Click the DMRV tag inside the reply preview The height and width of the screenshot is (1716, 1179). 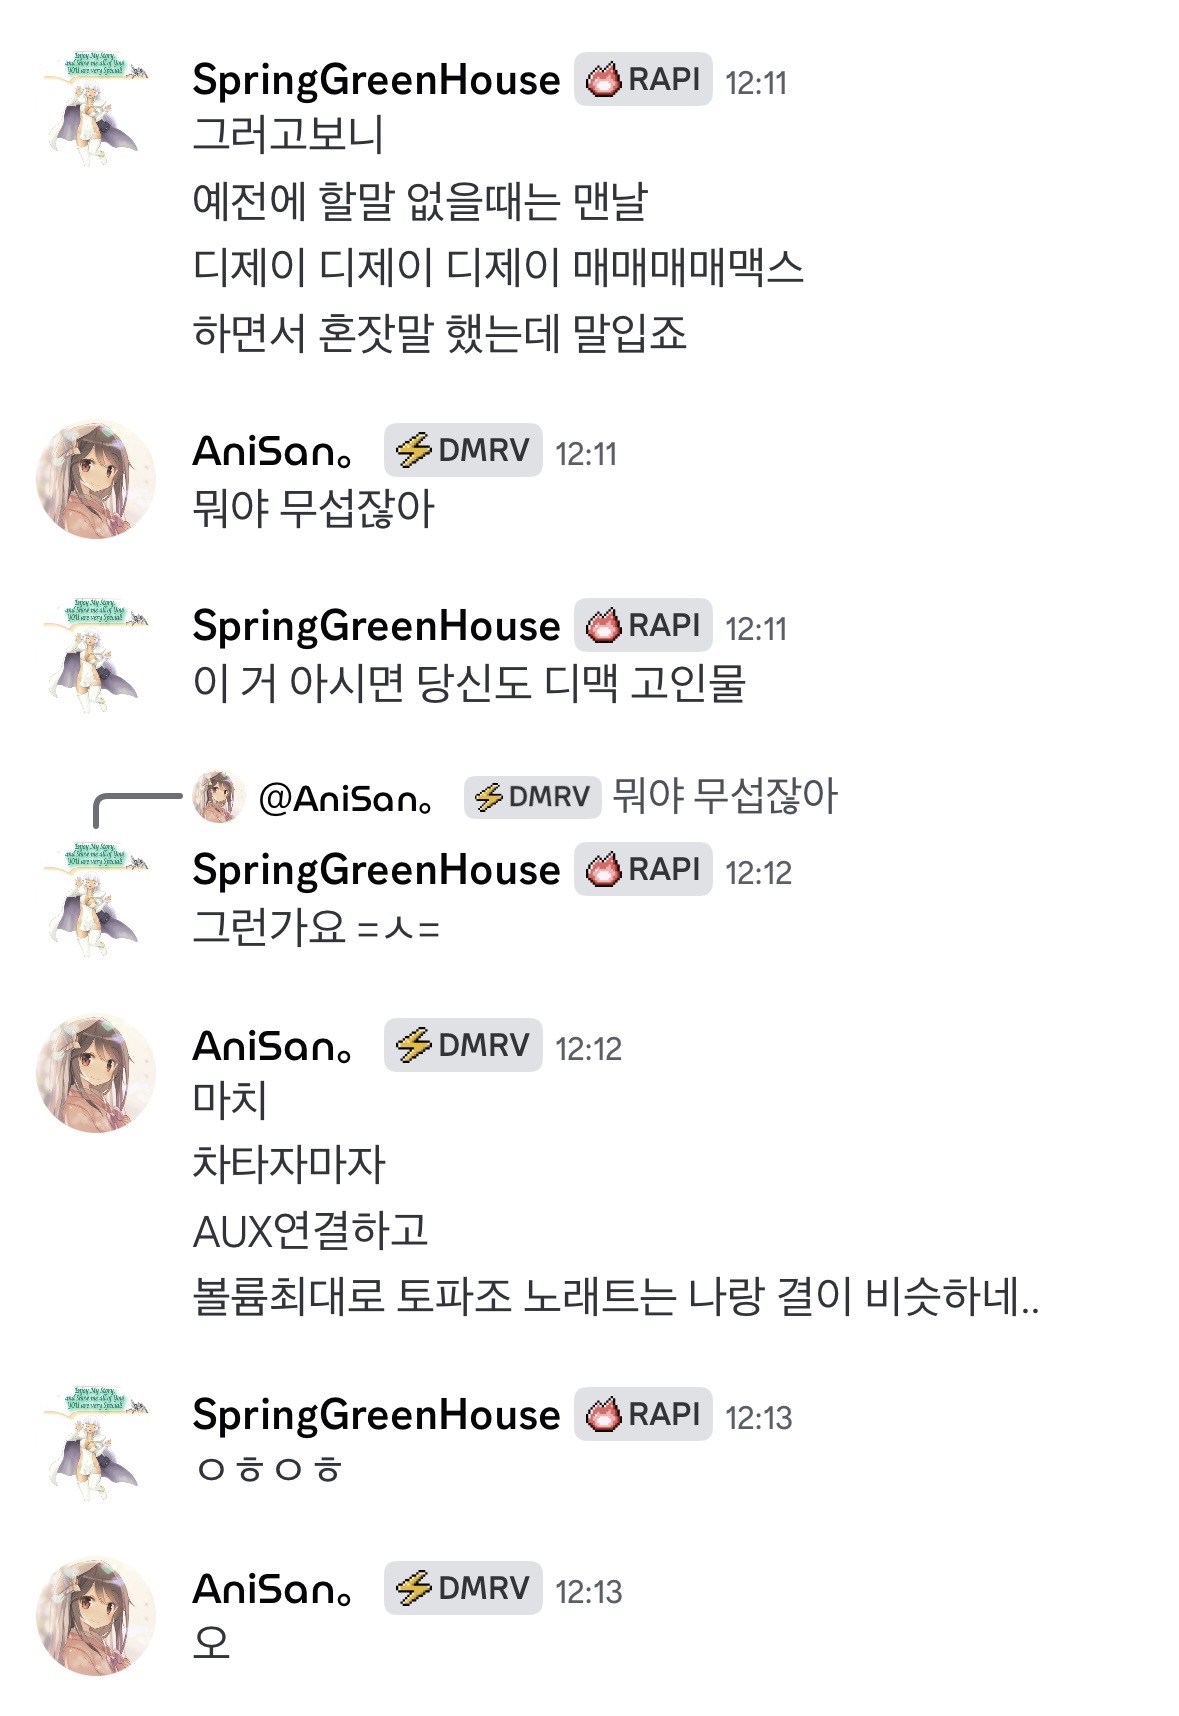pos(532,797)
